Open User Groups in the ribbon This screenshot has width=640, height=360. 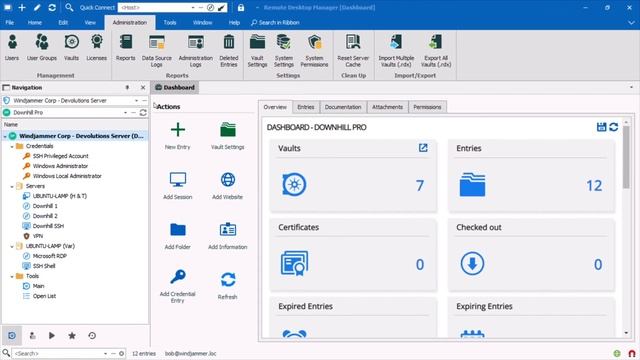pyautogui.click(x=42, y=48)
